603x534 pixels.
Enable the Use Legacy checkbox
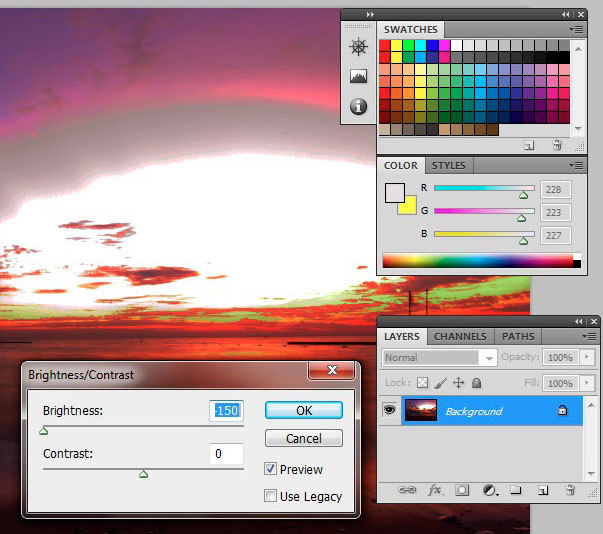pyautogui.click(x=271, y=496)
